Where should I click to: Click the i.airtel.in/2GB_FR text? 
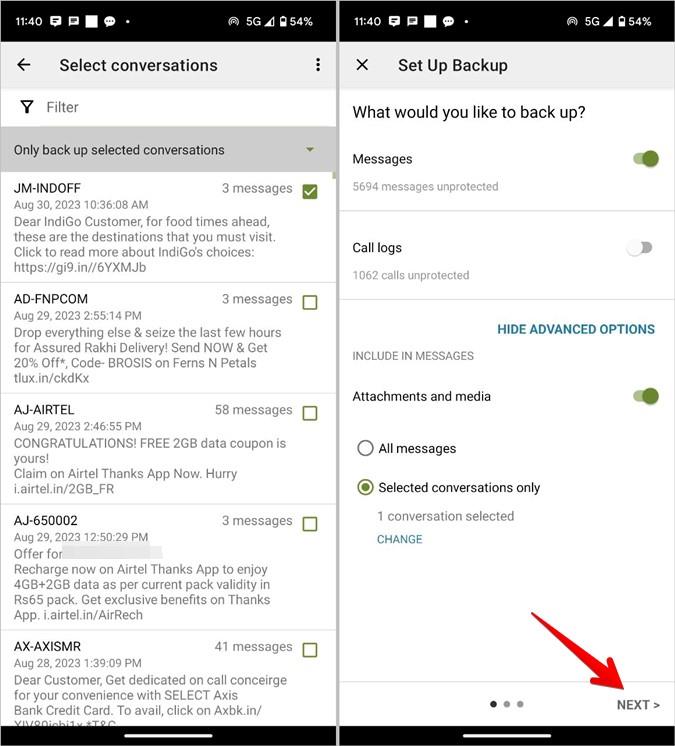pos(64,489)
